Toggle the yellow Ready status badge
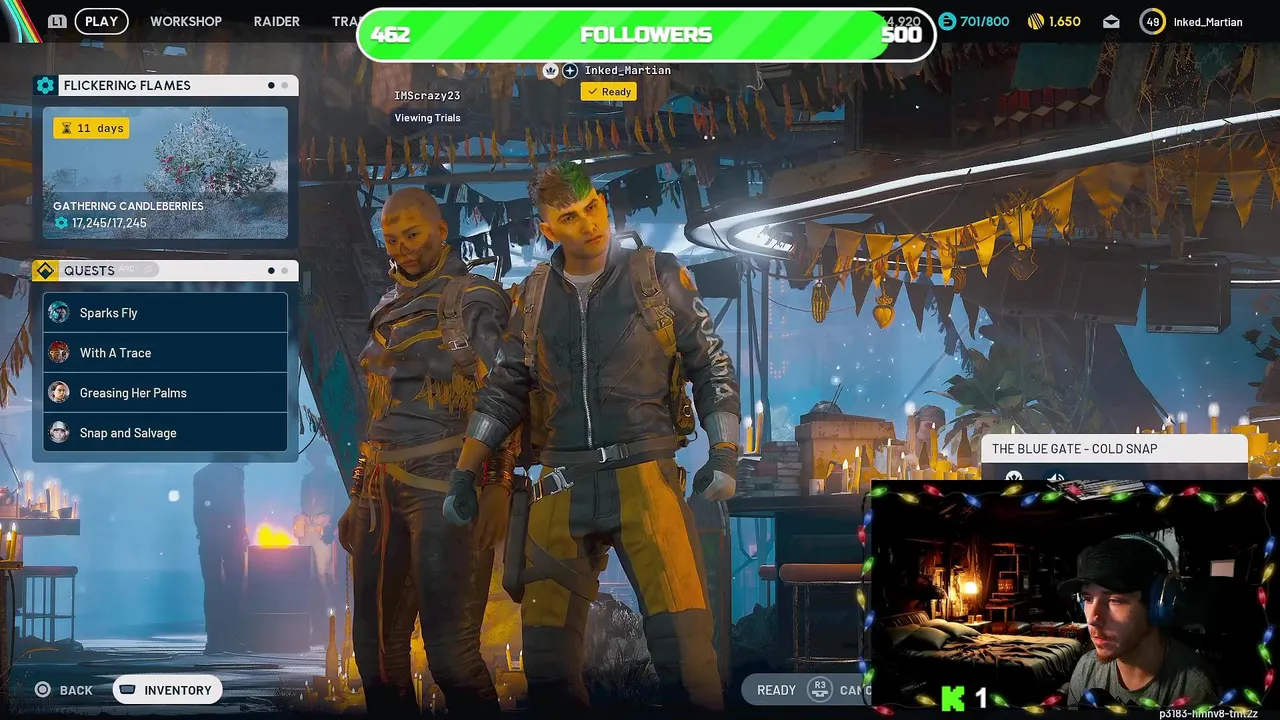Viewport: 1280px width, 720px height. 609,92
